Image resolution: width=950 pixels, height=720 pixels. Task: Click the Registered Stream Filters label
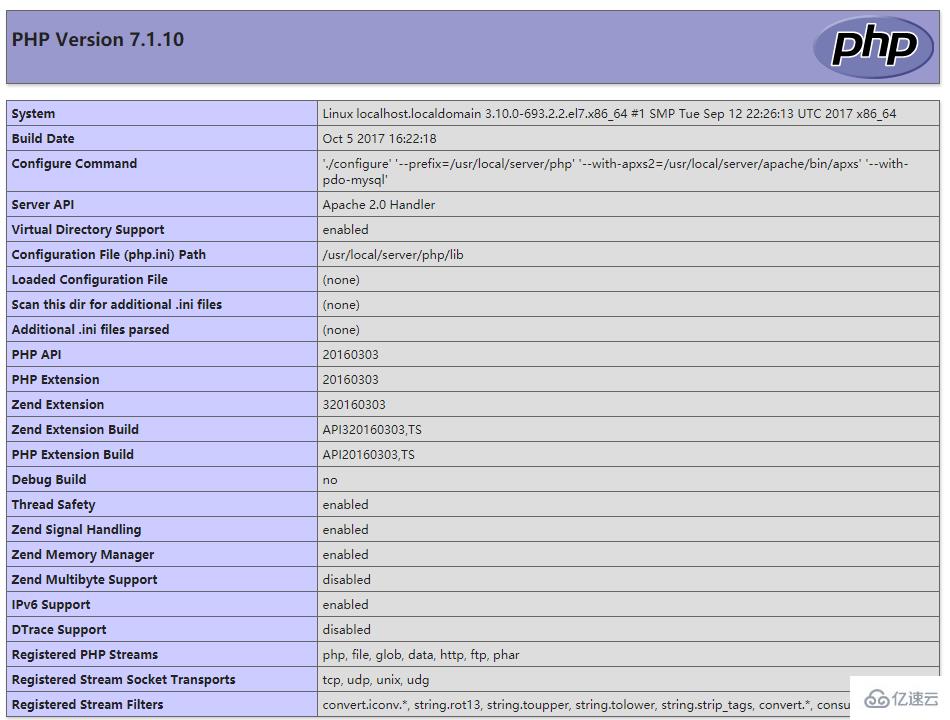87,704
